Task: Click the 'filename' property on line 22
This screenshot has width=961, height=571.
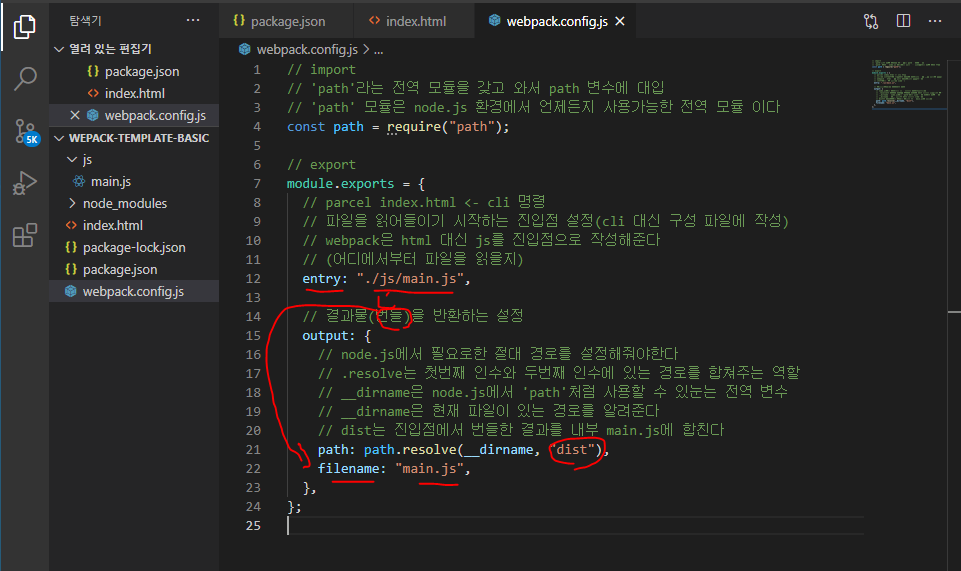Action: (348, 469)
